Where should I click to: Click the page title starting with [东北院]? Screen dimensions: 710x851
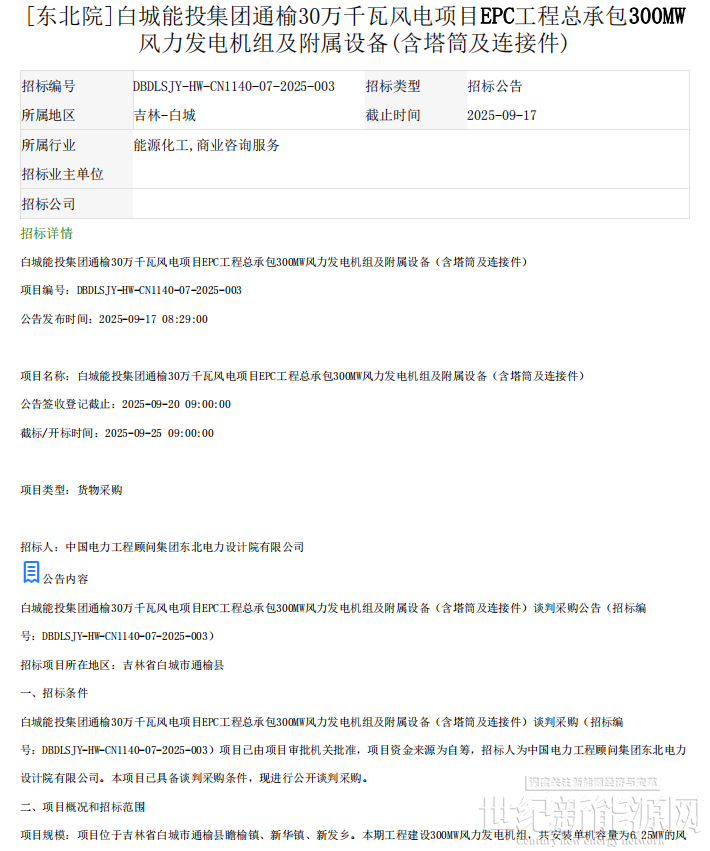[x=354, y=29]
